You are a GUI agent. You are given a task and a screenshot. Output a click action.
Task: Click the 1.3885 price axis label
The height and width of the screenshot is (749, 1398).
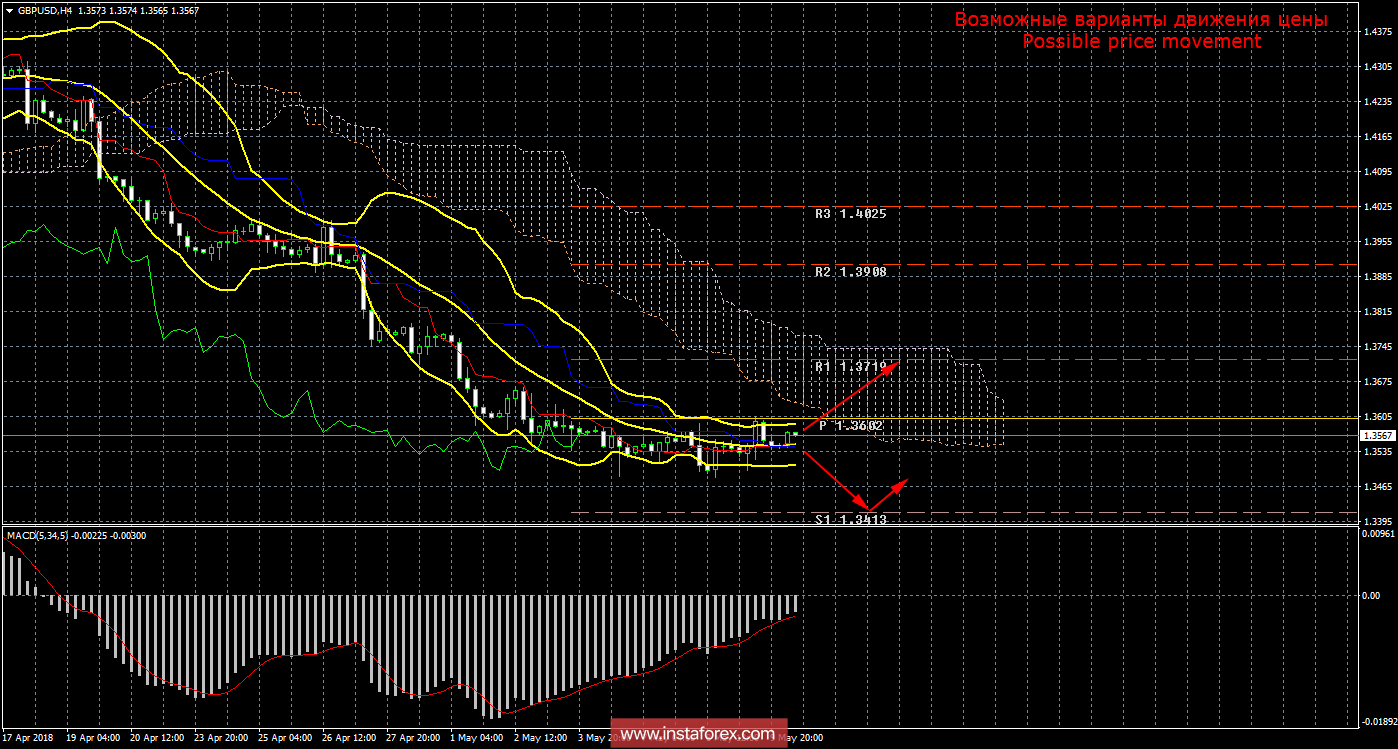[x=1377, y=277]
